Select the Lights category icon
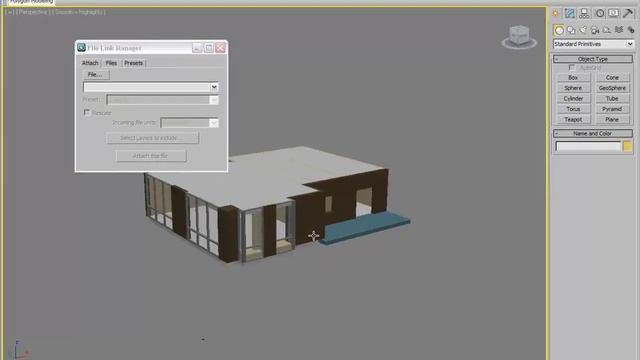640x360 pixels. 583,30
